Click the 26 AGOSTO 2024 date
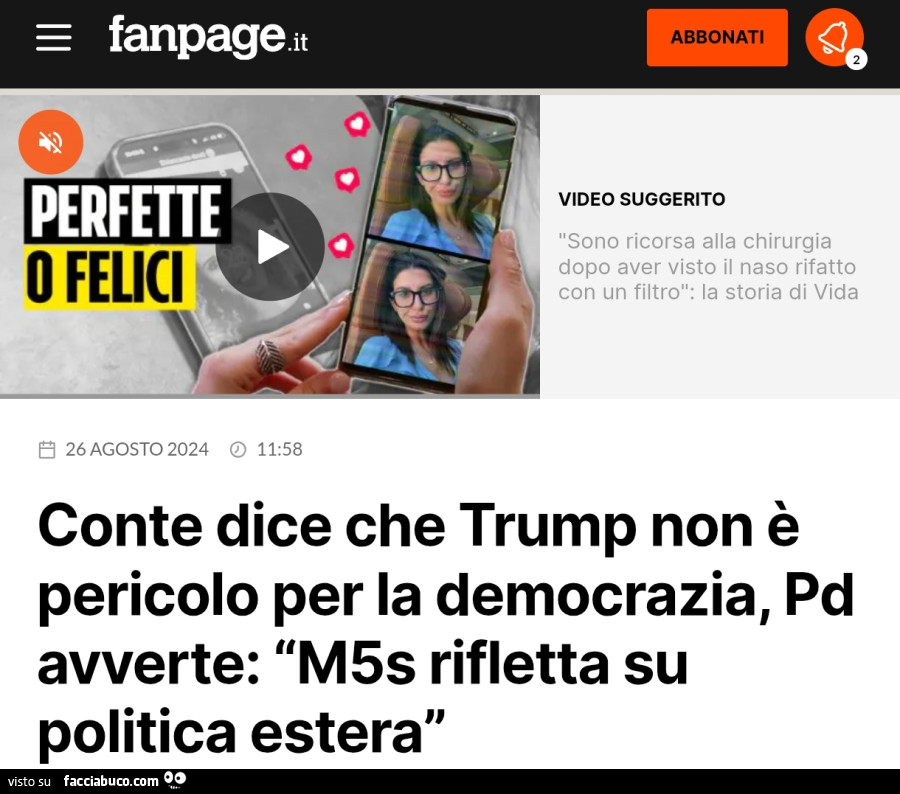Image resolution: width=900 pixels, height=794 pixels. pyautogui.click(x=137, y=450)
